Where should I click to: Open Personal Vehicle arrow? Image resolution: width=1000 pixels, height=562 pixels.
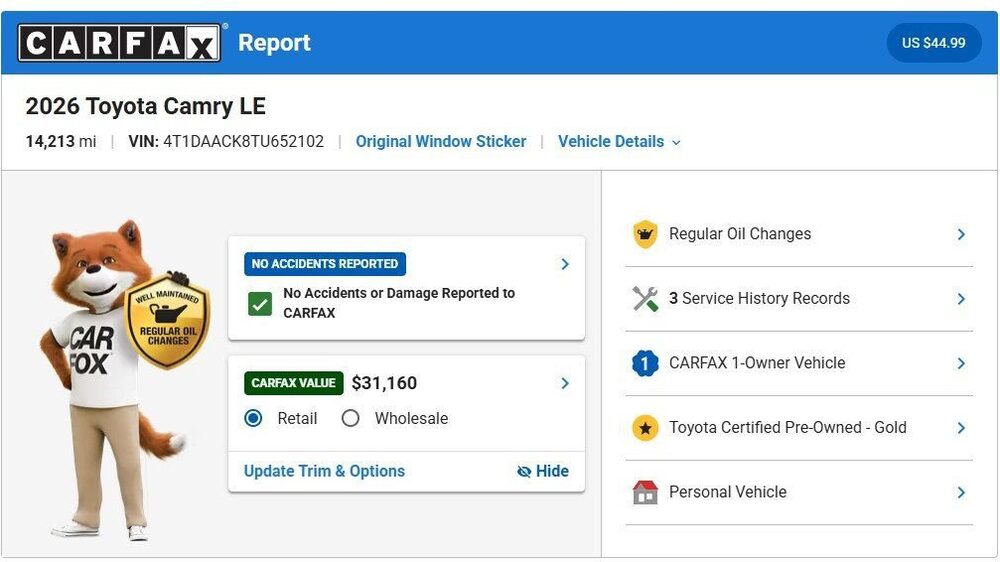(961, 492)
